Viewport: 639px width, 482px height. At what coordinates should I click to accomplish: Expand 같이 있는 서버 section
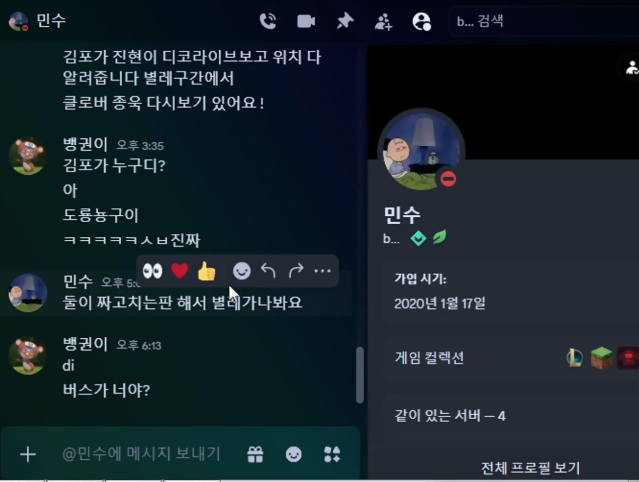[511, 416]
